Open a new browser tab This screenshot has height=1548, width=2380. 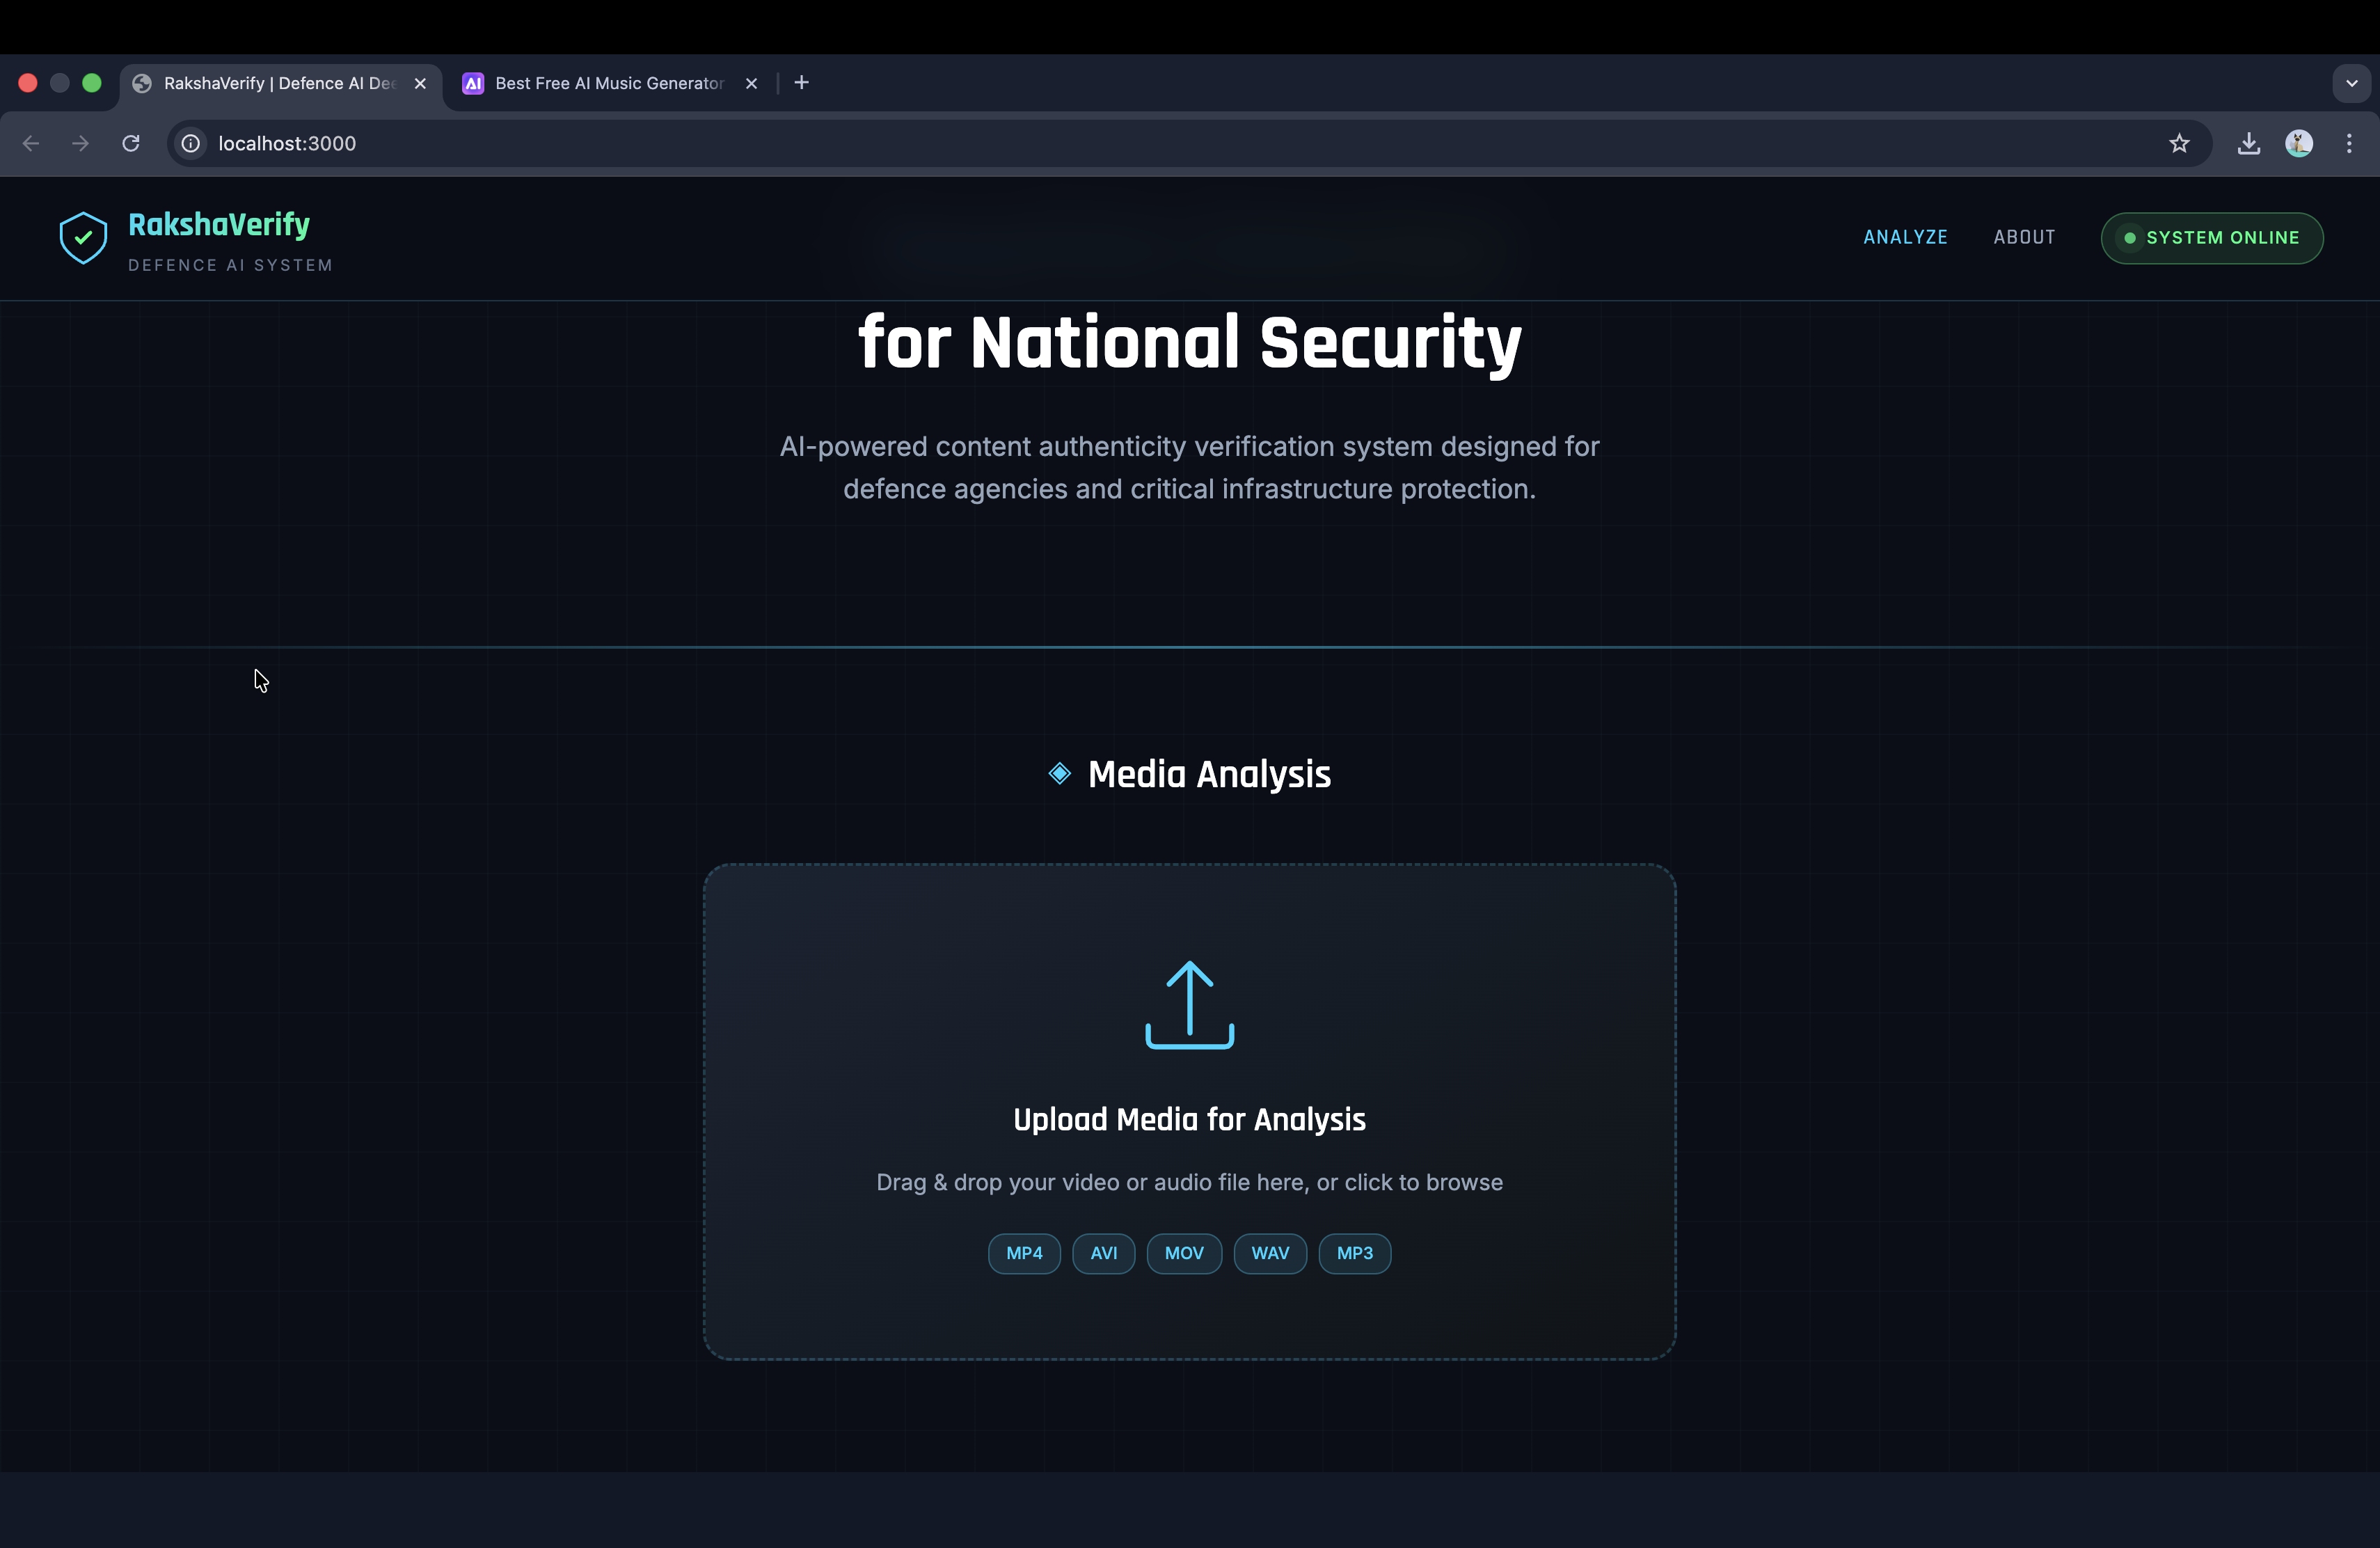(801, 83)
